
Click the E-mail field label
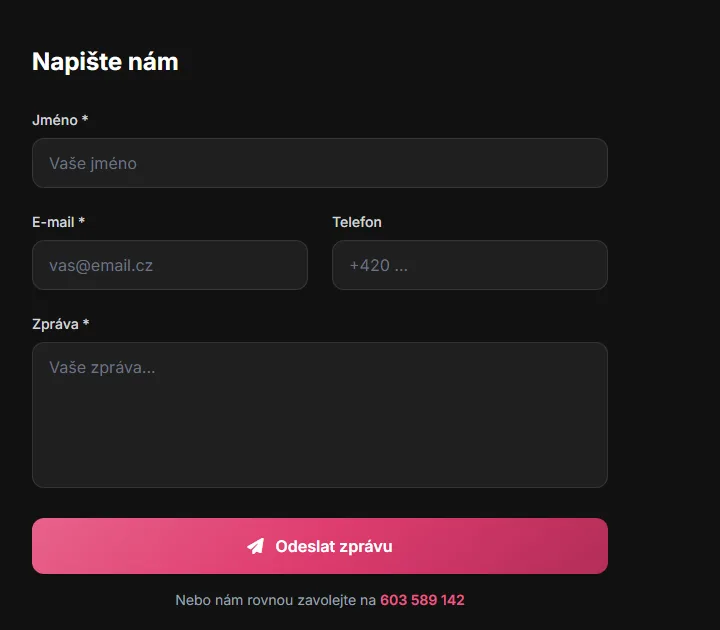pyautogui.click(x=53, y=222)
